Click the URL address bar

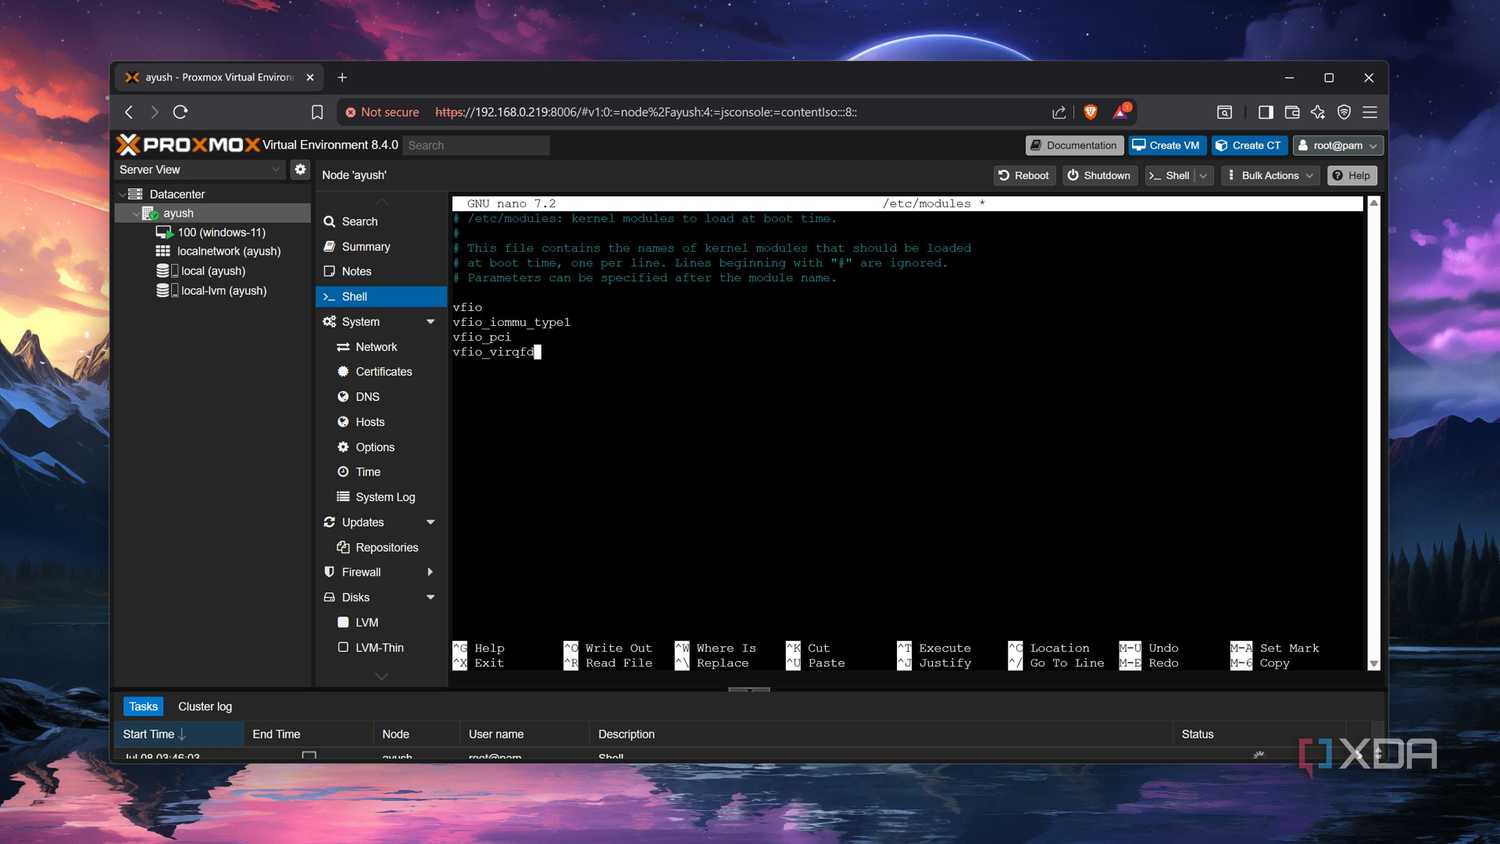pos(646,112)
